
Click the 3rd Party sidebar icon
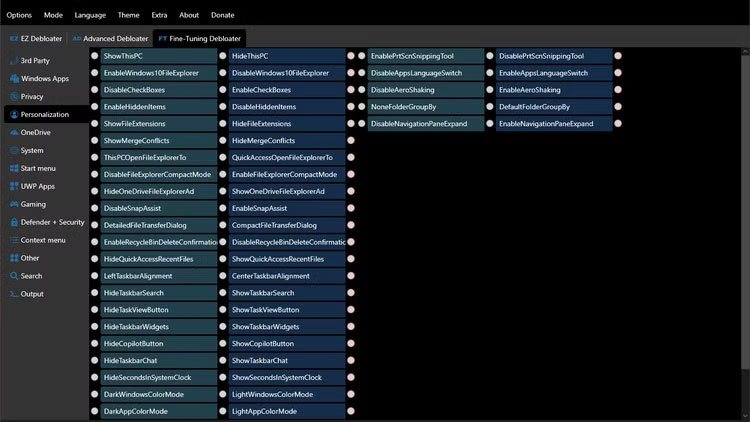(x=12, y=60)
